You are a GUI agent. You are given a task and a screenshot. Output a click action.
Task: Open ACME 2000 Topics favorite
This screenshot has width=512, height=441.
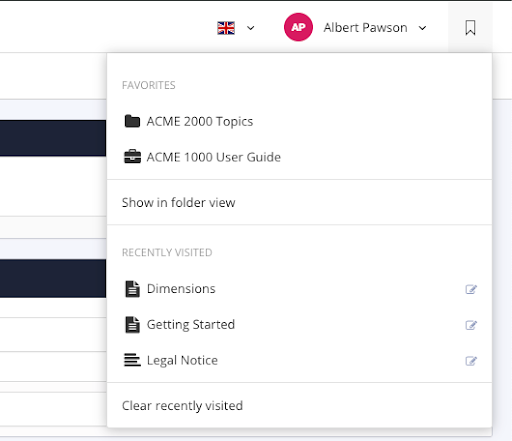200,122
